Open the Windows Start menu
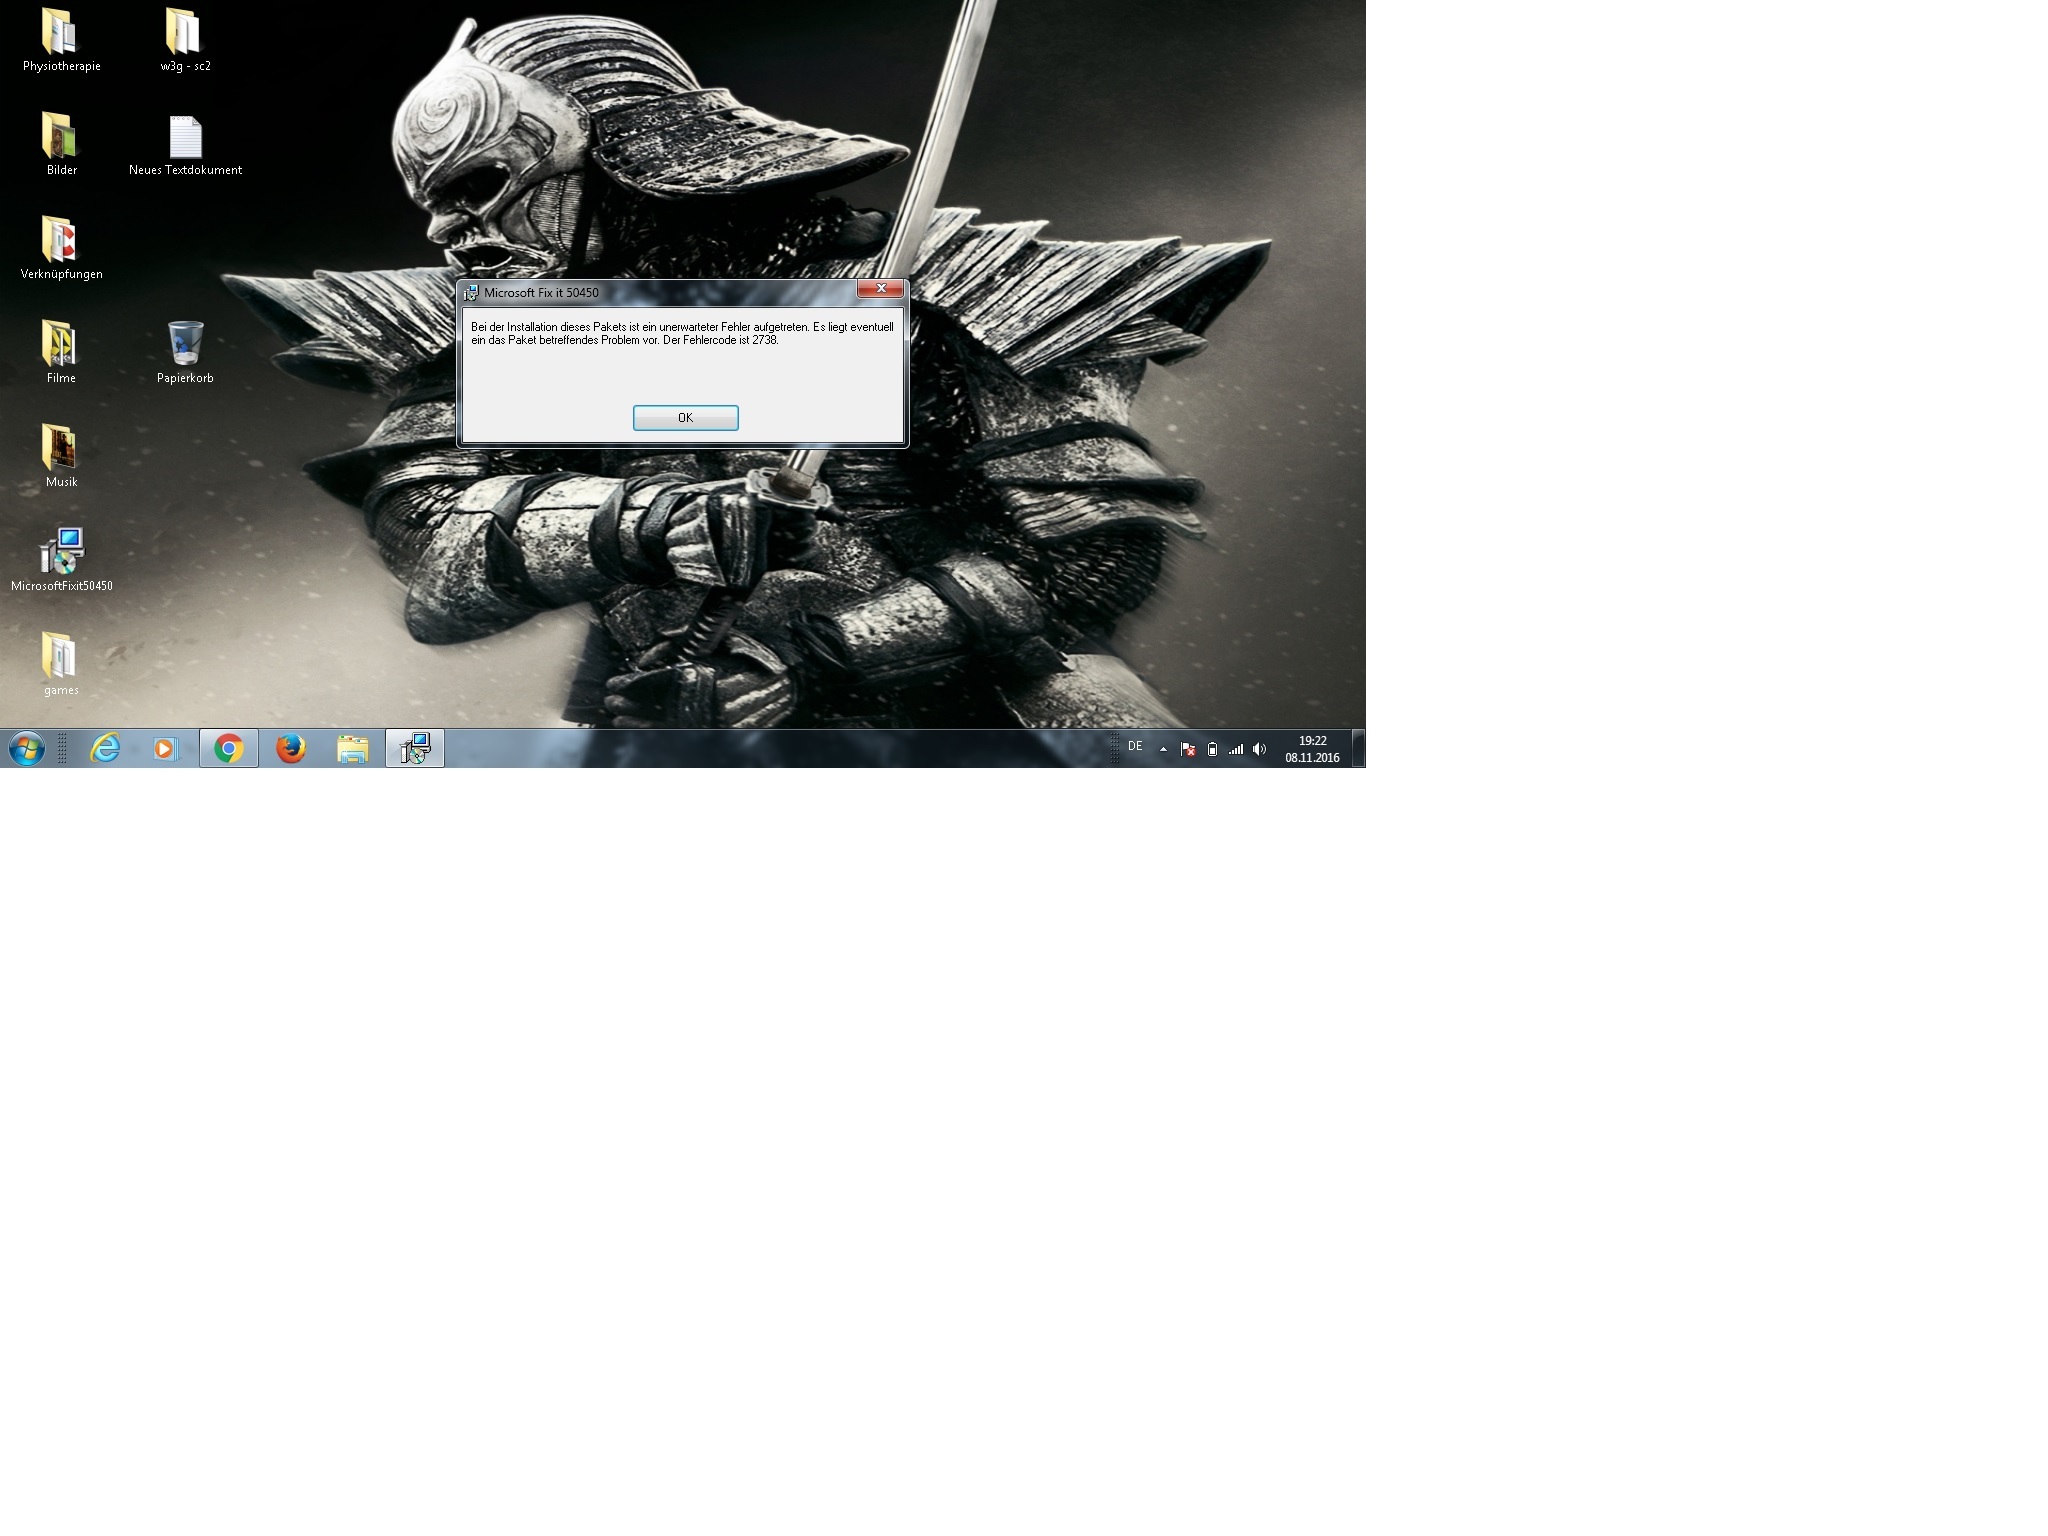 pos(26,748)
